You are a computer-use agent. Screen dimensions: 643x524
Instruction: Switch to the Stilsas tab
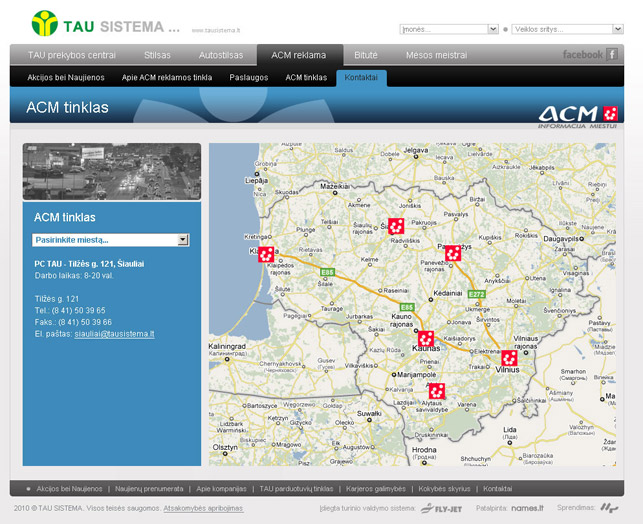pyautogui.click(x=157, y=55)
